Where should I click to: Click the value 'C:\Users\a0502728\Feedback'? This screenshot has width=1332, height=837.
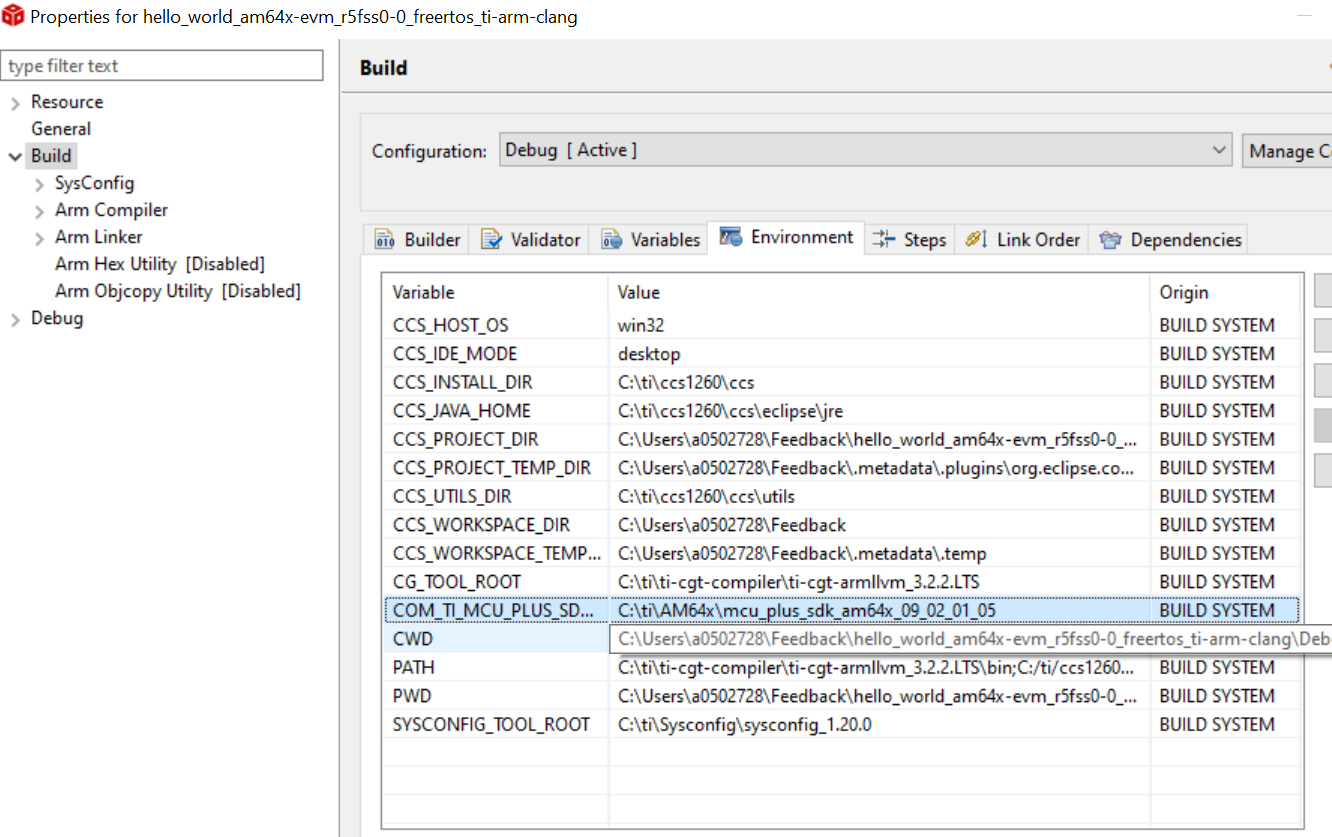click(x=731, y=525)
